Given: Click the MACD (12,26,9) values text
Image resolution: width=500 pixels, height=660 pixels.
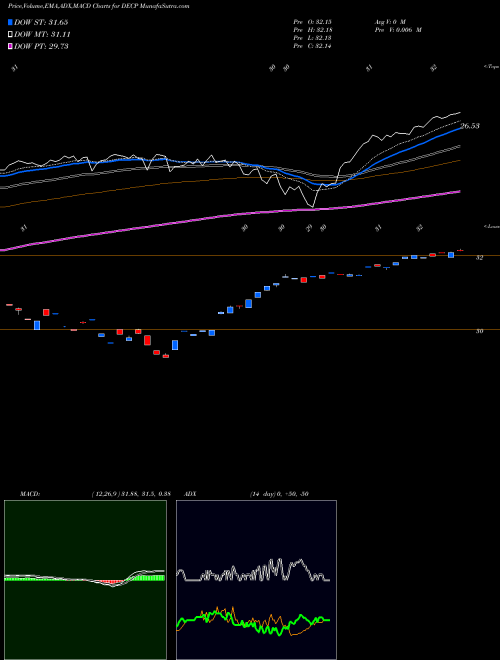Looking at the screenshot, I should 130,494.
